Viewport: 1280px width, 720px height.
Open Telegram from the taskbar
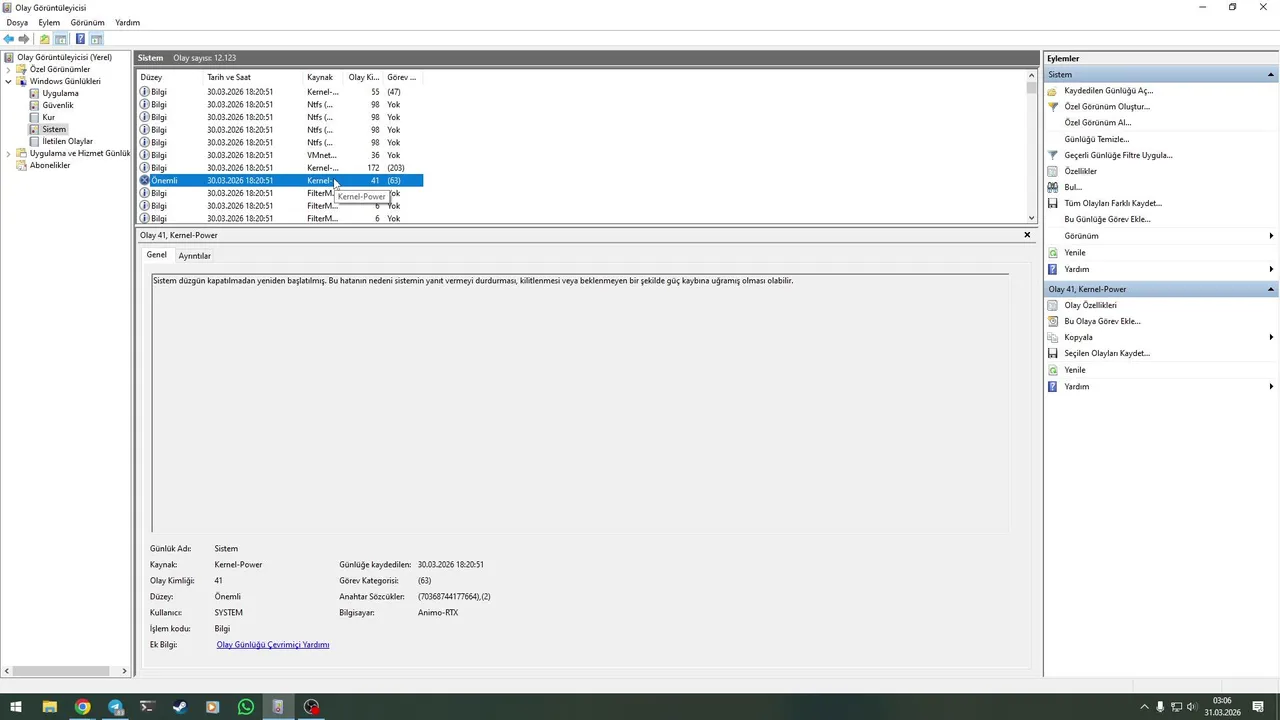(115, 707)
